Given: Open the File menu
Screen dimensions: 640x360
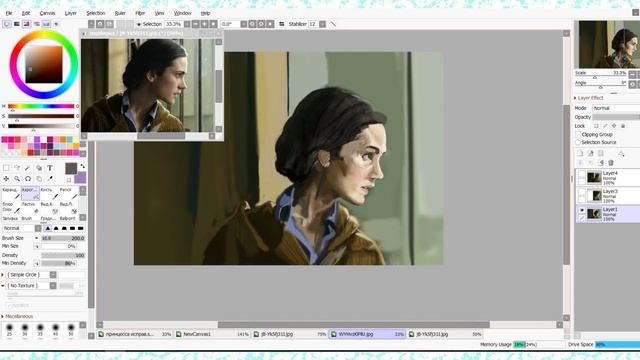Looking at the screenshot, I should (9, 13).
